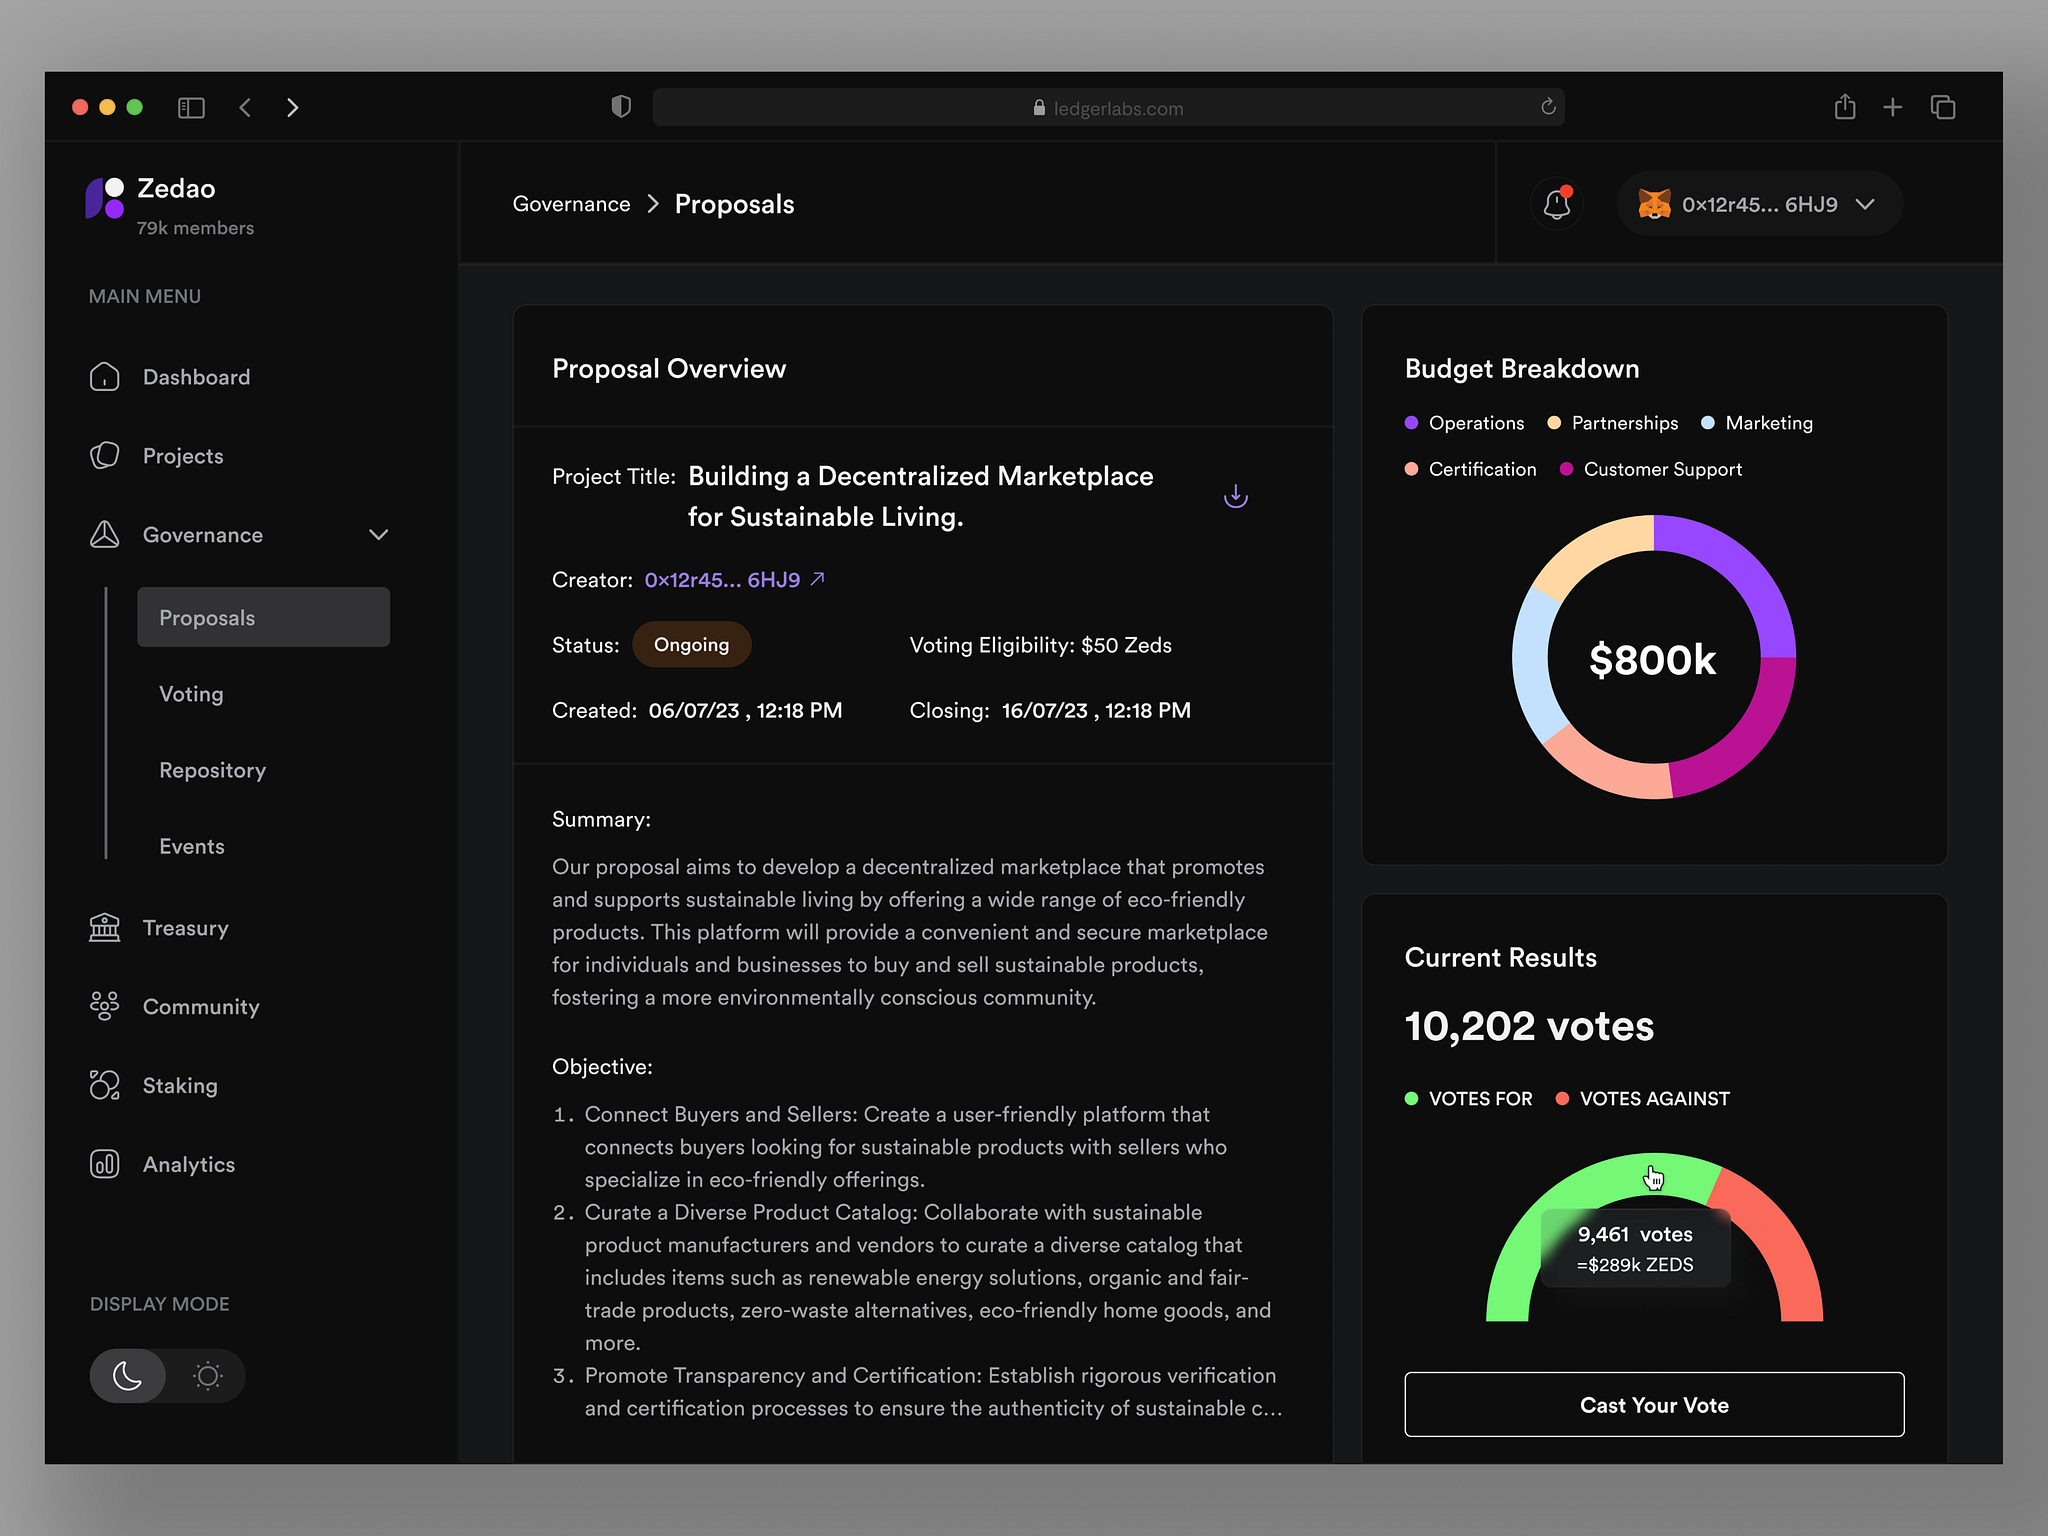Open the connected wallet dropdown

pos(1864,203)
